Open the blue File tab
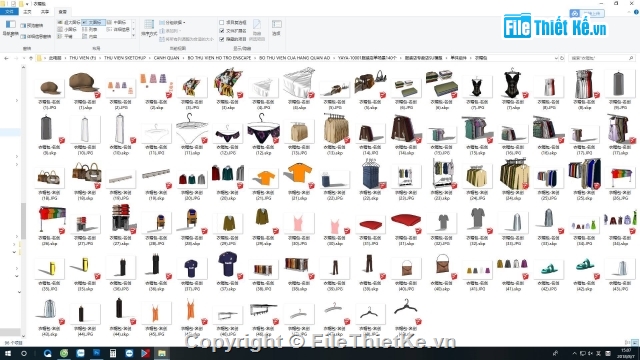 [9, 12]
